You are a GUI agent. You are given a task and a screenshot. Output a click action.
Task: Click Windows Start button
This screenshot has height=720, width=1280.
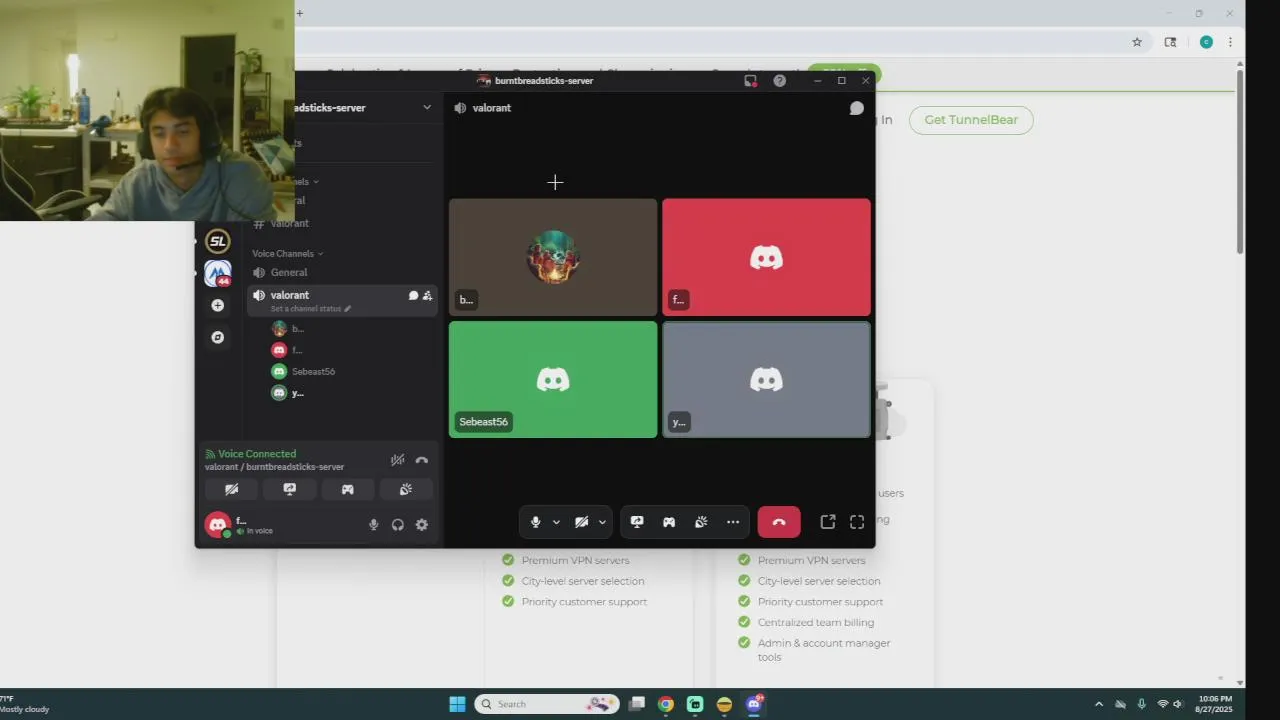pyautogui.click(x=457, y=704)
